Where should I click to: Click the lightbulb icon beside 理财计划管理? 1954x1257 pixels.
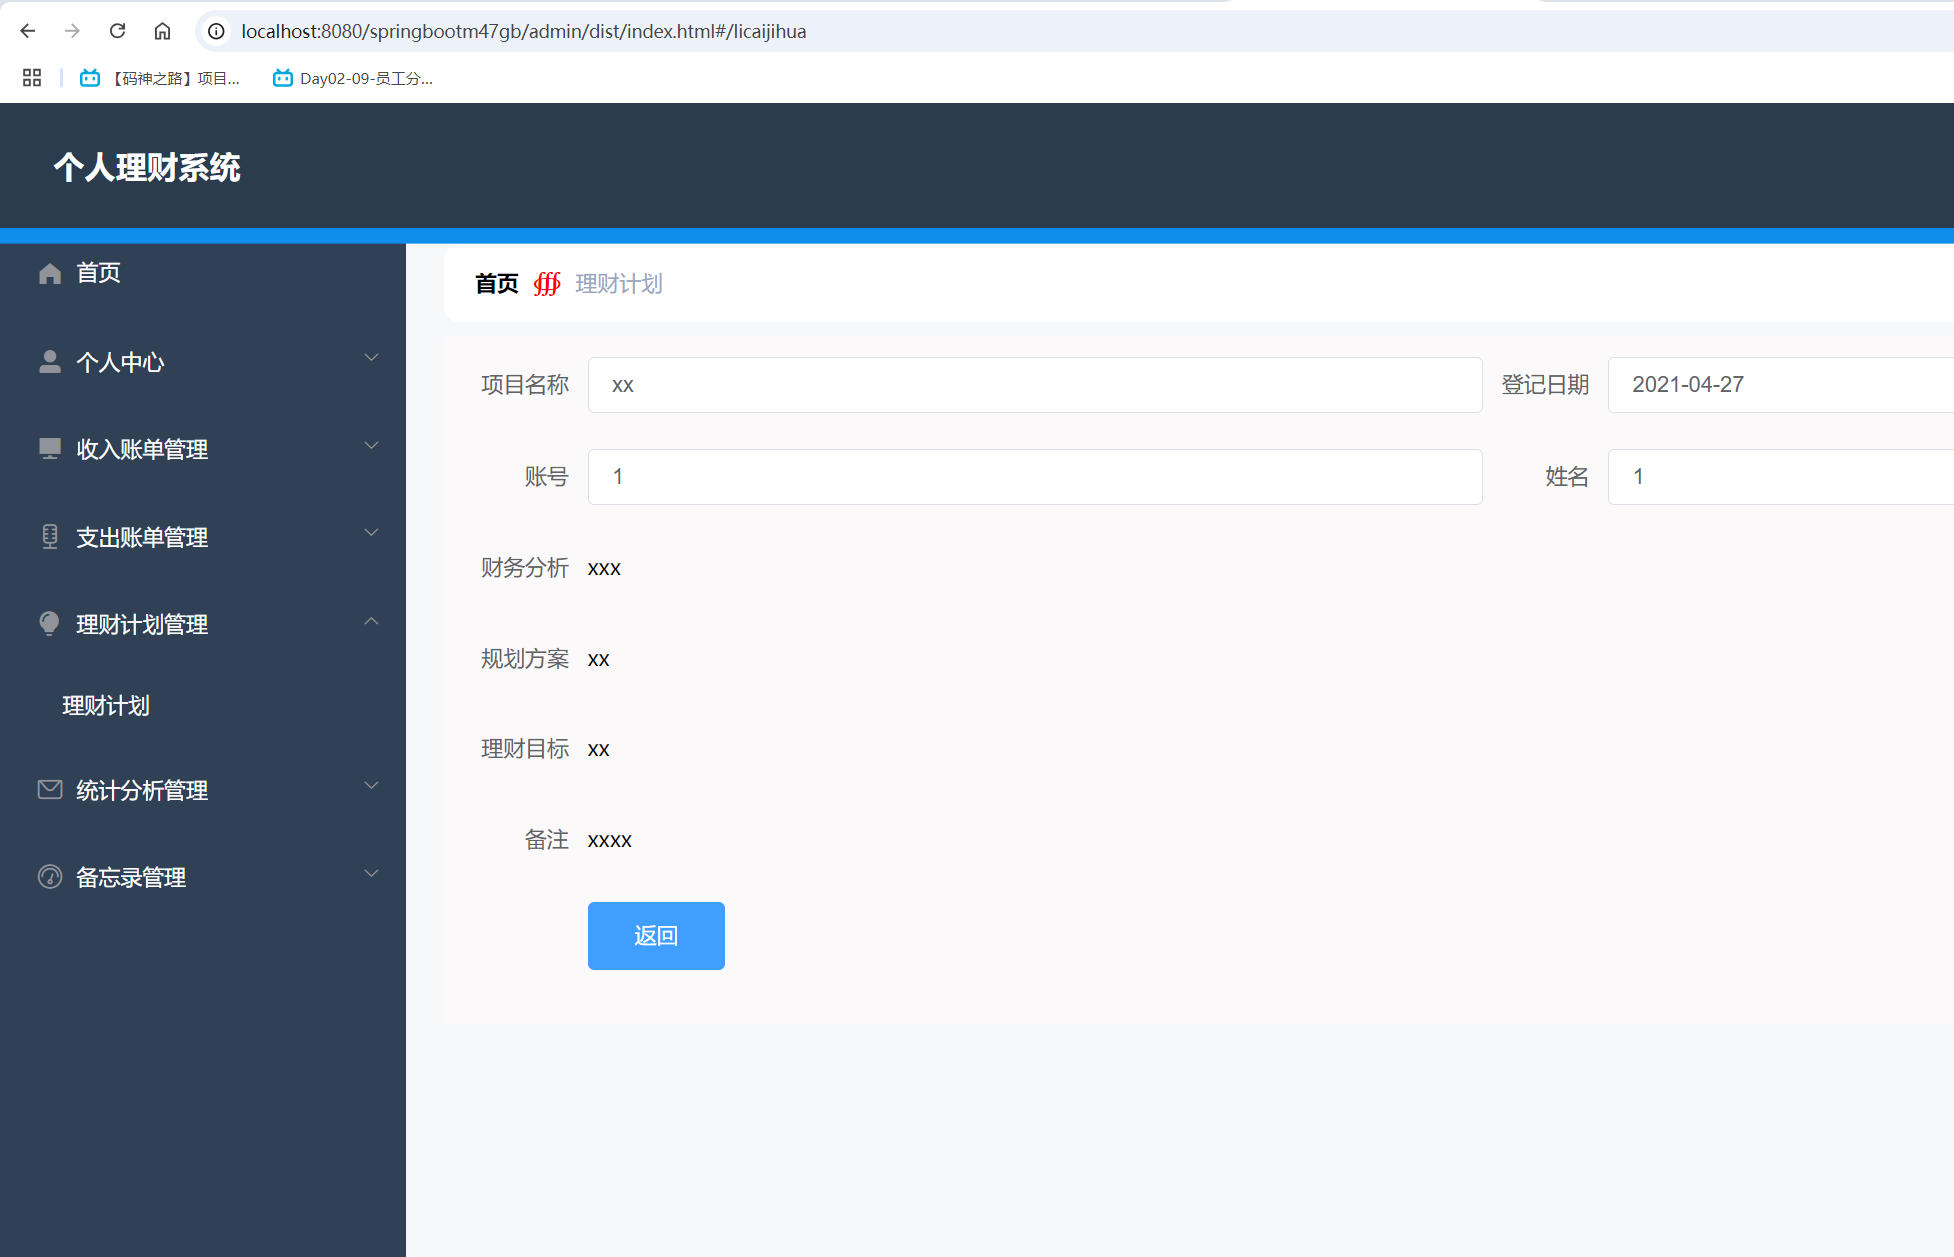coord(50,624)
